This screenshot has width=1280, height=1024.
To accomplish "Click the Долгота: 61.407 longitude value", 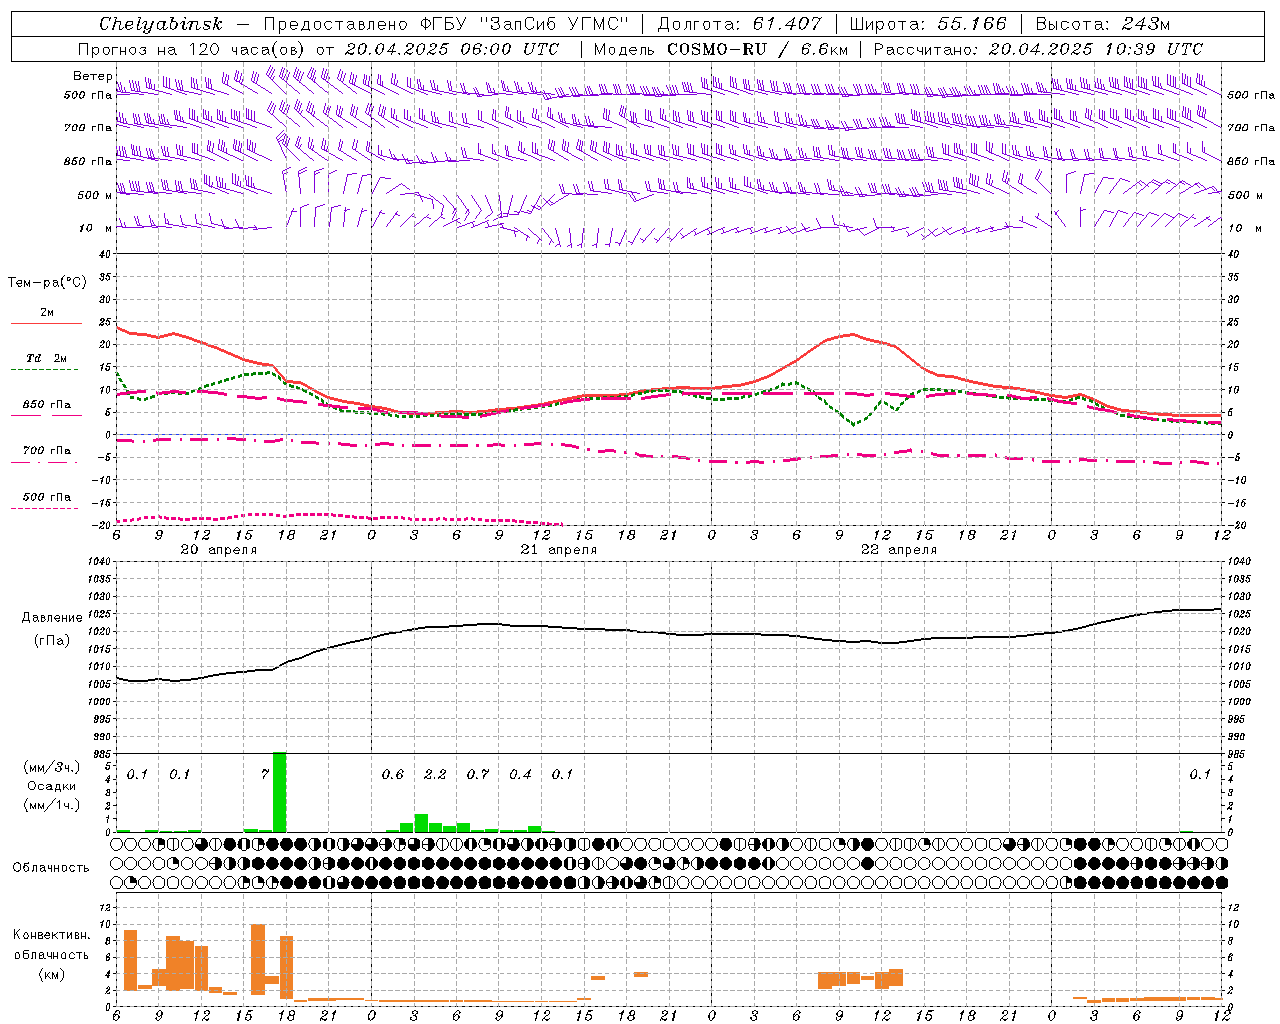I will coord(739,24).
